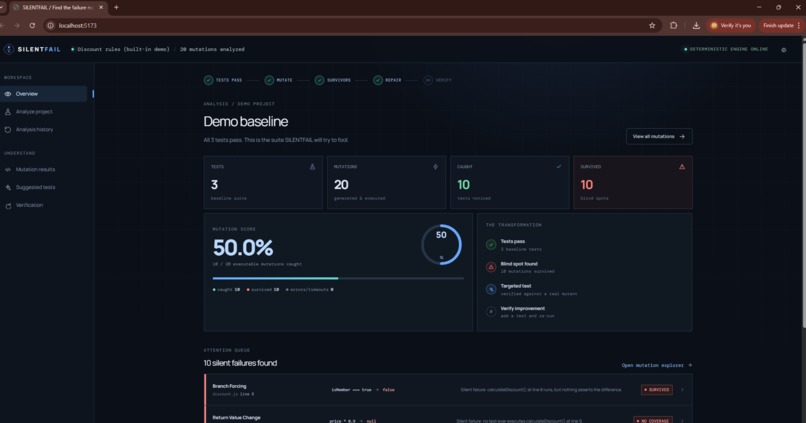Click the browser address bar
The image size is (806, 423).
[350, 25]
